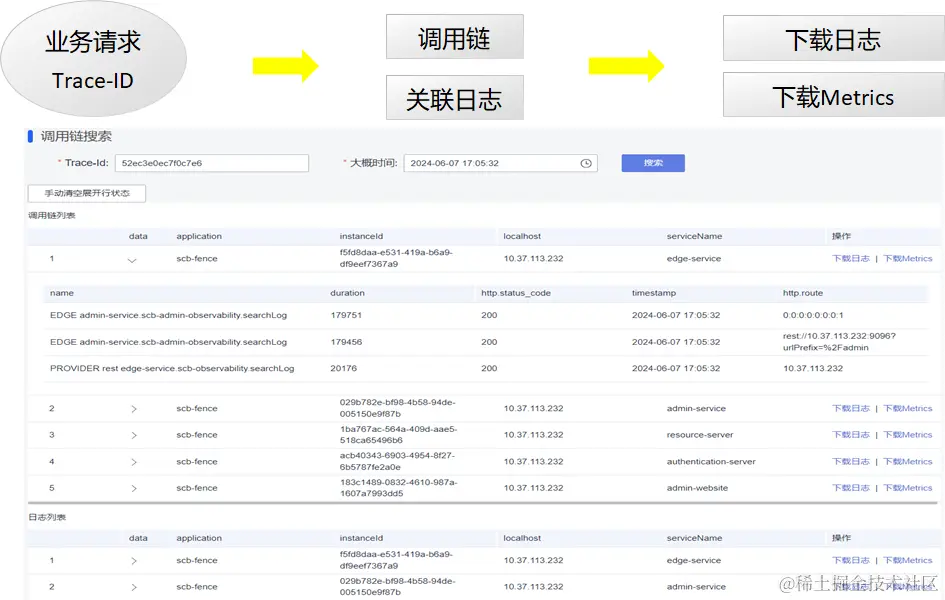Click the blue 搜索 search button
945x600 pixels.
point(653,163)
